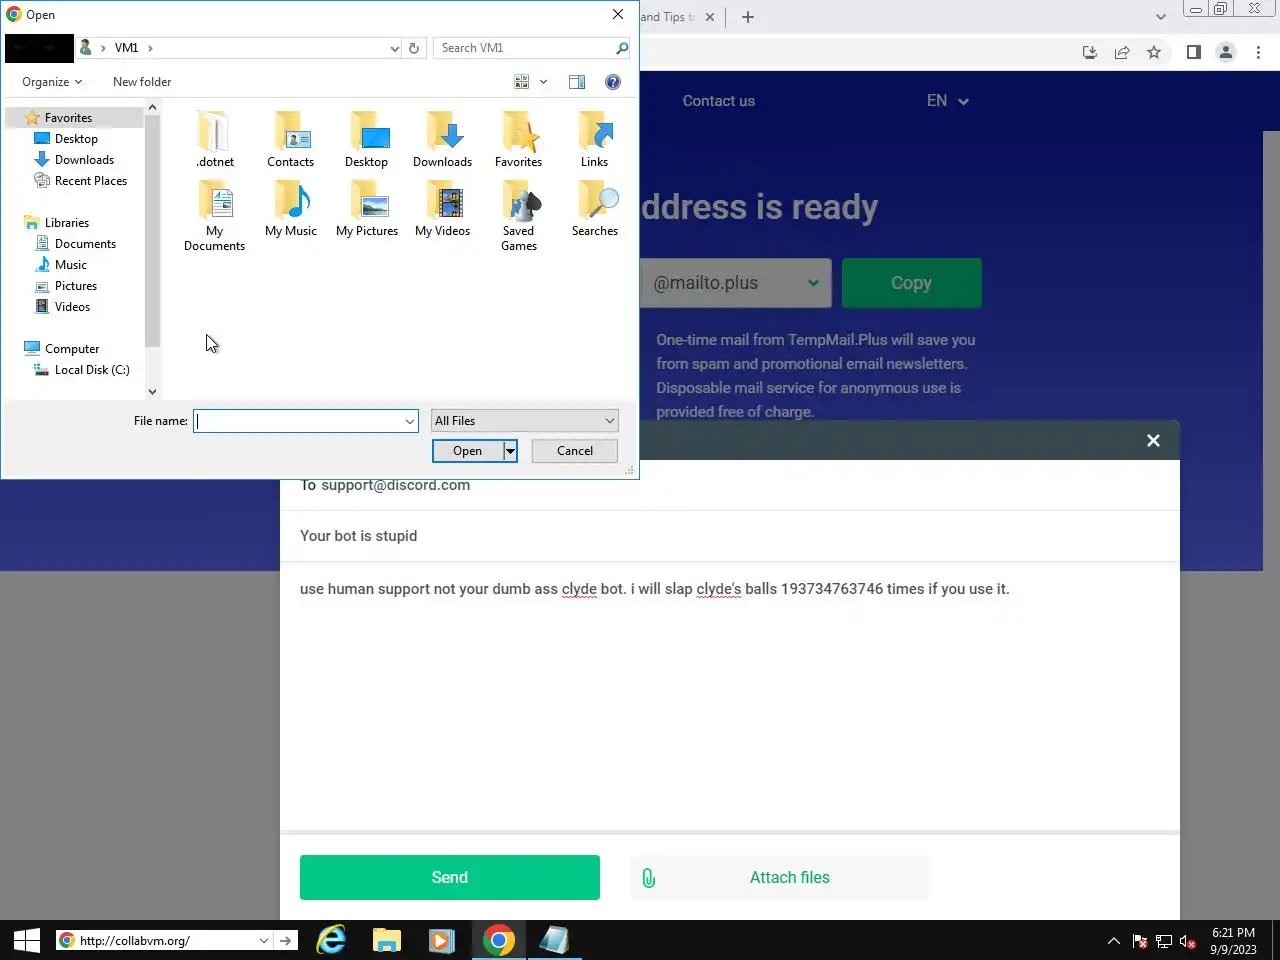The height and width of the screenshot is (960, 1280).
Task: Click the Open button in dialog
Action: pos(467,451)
